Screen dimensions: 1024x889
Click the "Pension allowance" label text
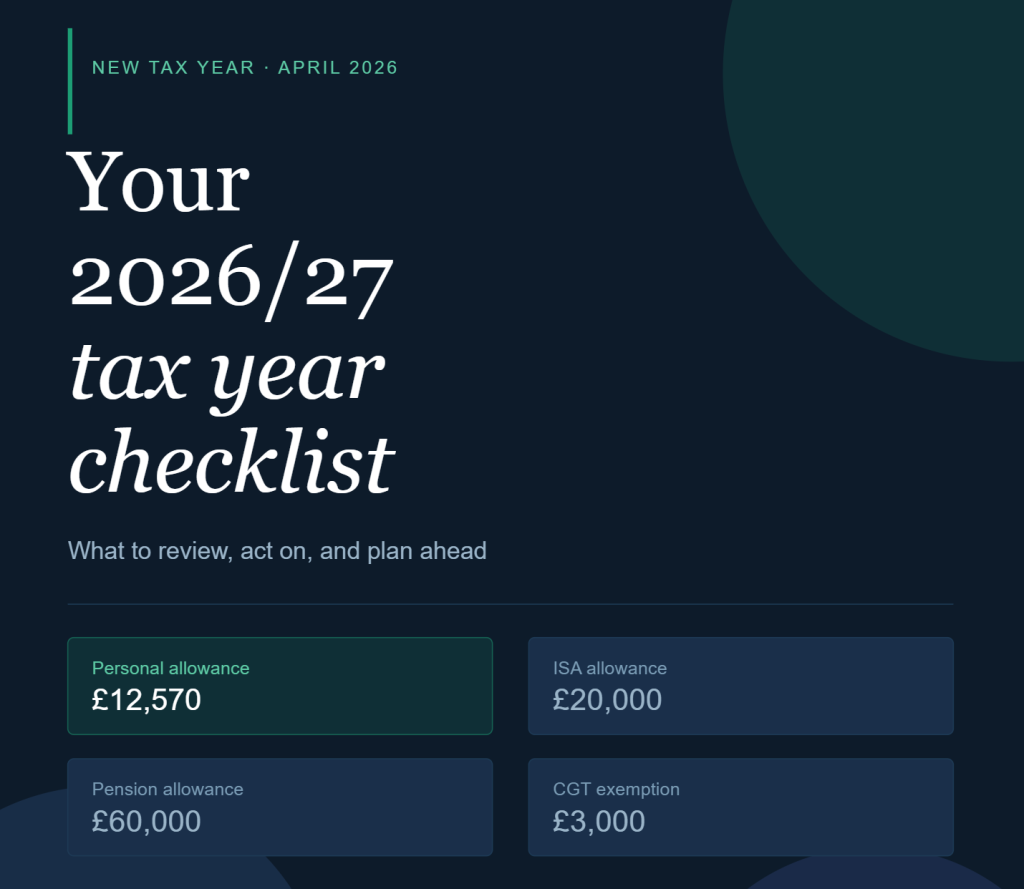pos(168,789)
